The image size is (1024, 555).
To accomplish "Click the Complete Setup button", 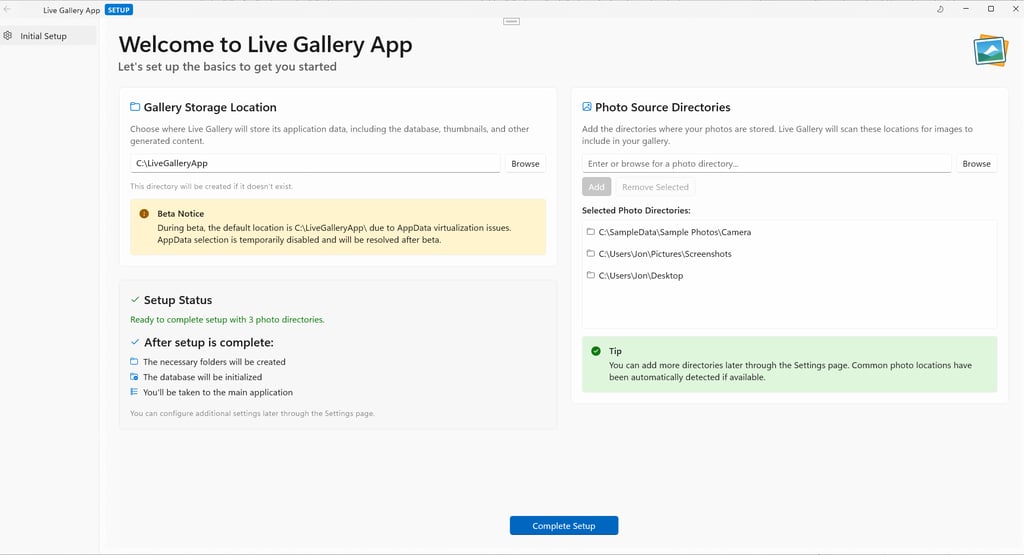I will pos(564,526).
